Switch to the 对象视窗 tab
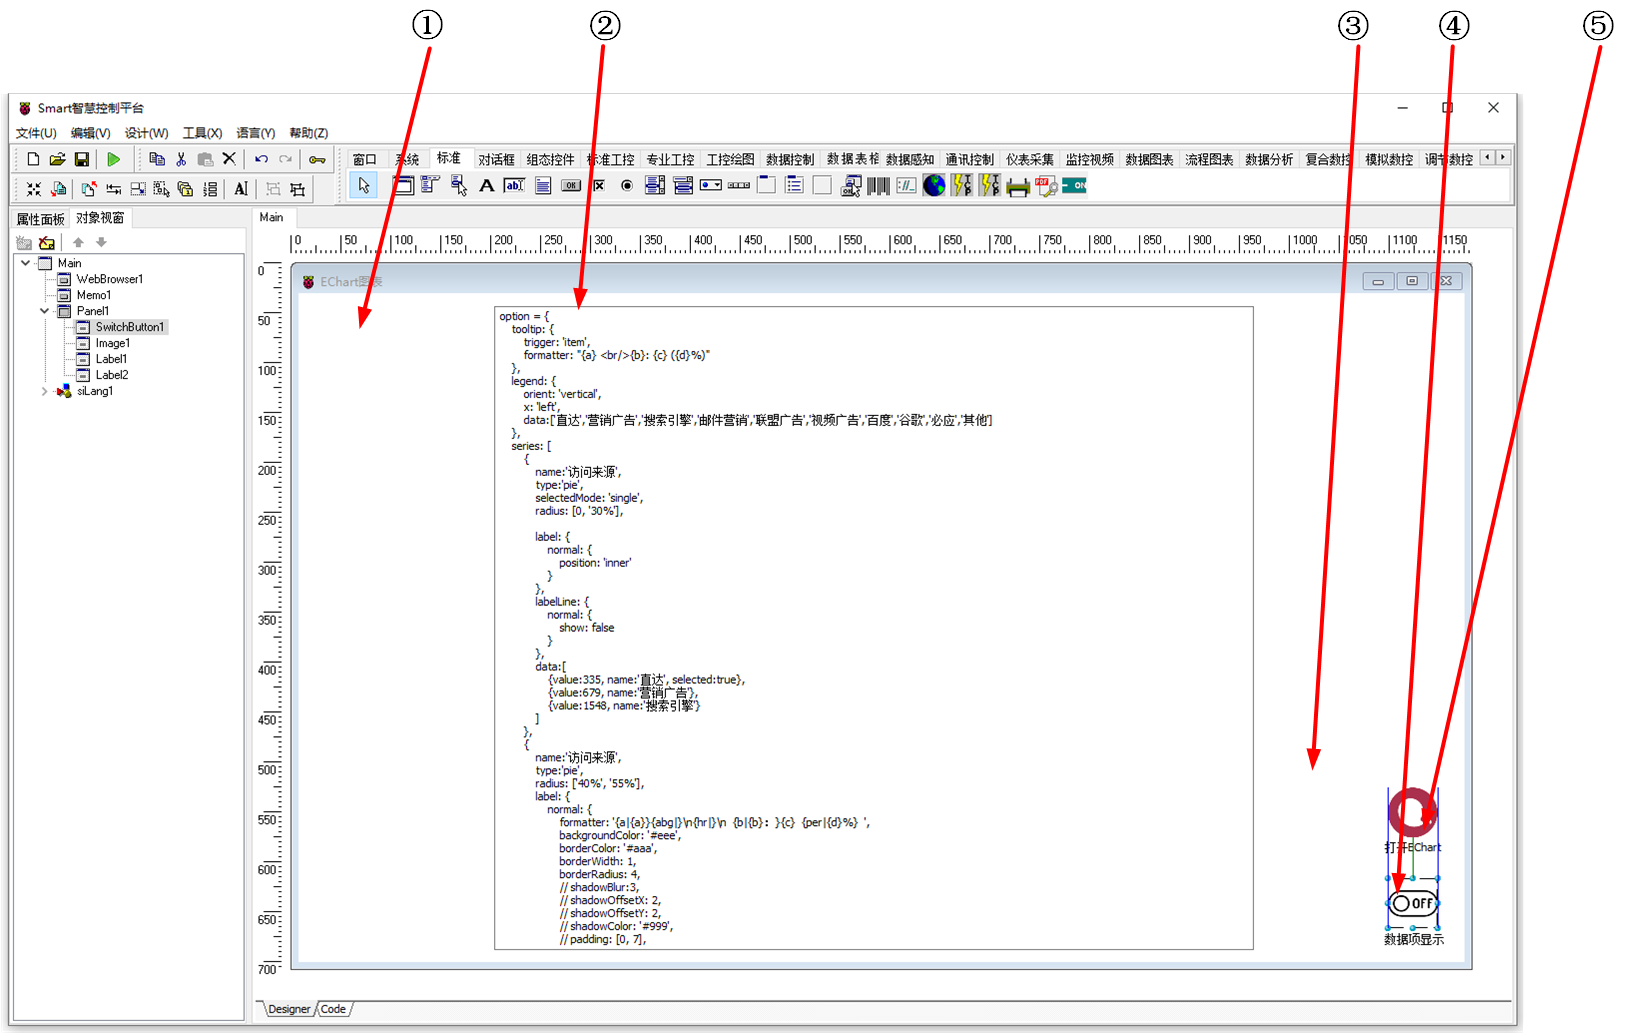This screenshot has height=1034, width=1631. point(100,218)
